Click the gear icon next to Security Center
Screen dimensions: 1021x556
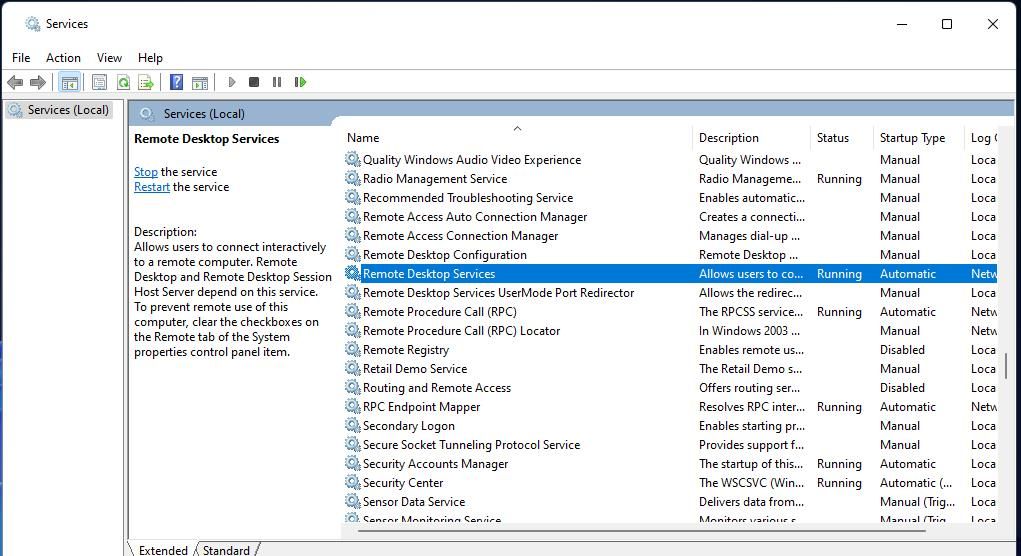pos(352,482)
